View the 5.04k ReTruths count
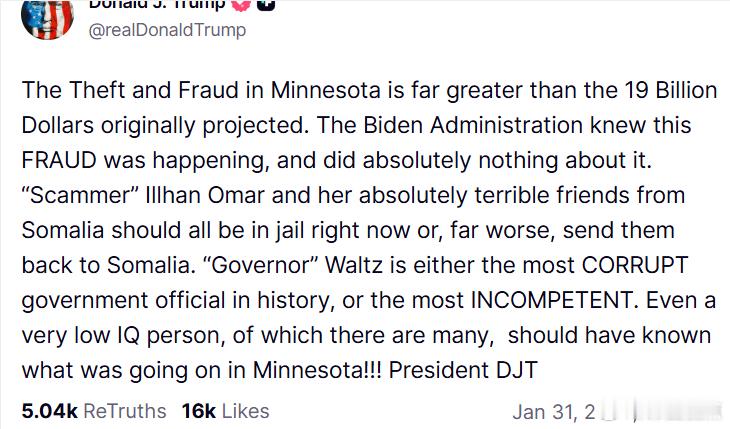The image size is (730, 429). pyautogui.click(x=49, y=410)
